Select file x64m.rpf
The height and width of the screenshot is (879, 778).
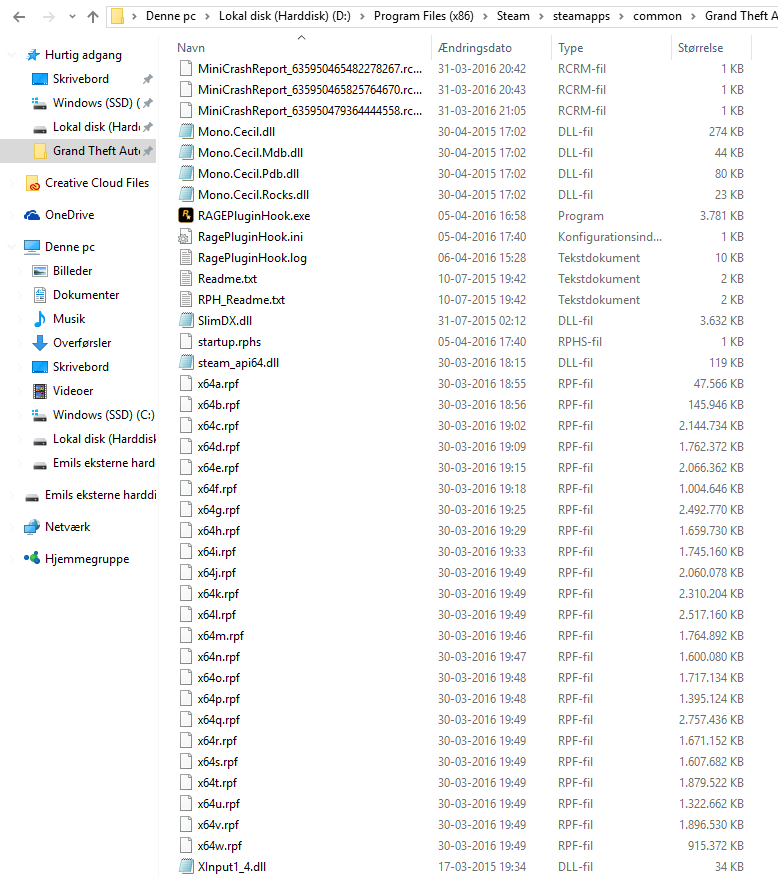[x=220, y=636]
